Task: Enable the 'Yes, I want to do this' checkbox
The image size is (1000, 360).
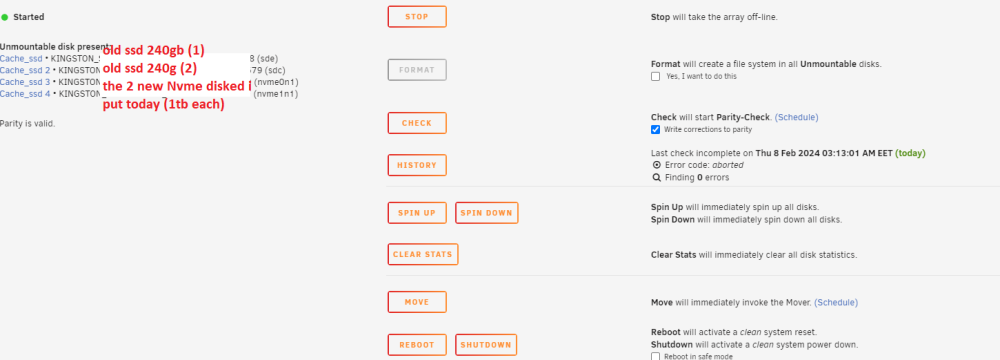Action: coord(656,77)
